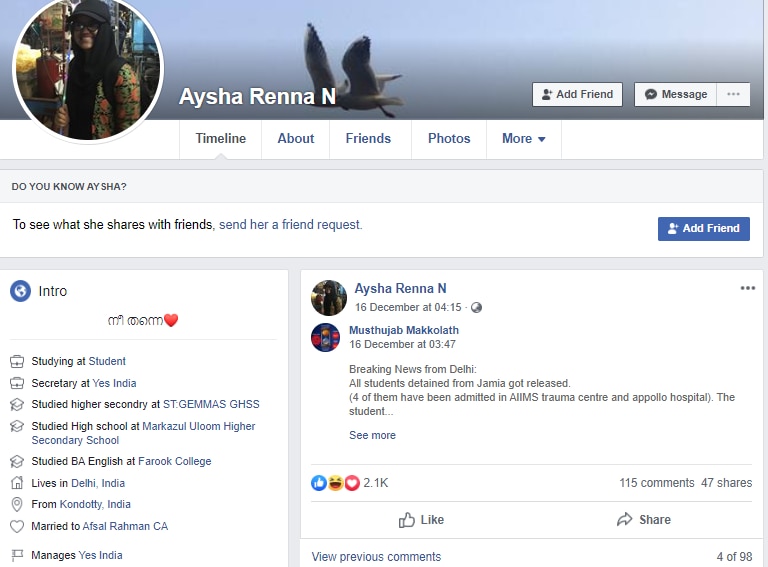Open the Afsal Rahman CA profile link
Viewport: 768px width, 567px height.
124,526
